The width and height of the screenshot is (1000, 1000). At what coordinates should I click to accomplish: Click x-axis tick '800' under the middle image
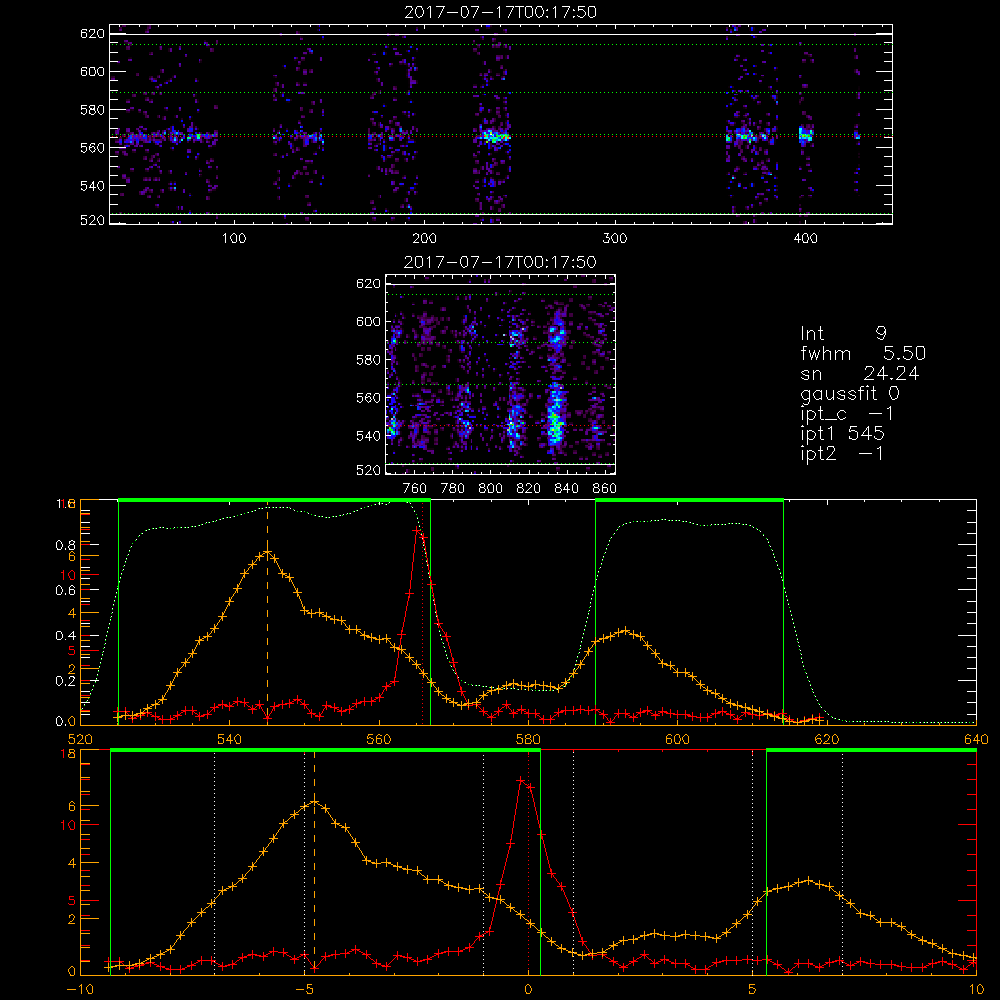click(x=490, y=489)
